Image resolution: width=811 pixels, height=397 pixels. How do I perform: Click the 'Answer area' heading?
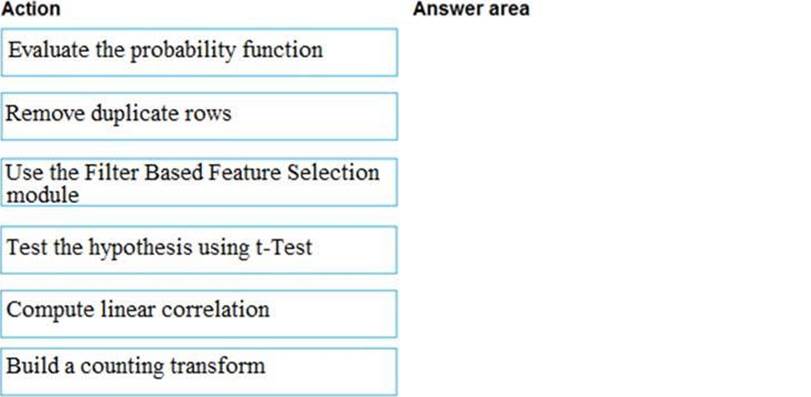(x=471, y=9)
